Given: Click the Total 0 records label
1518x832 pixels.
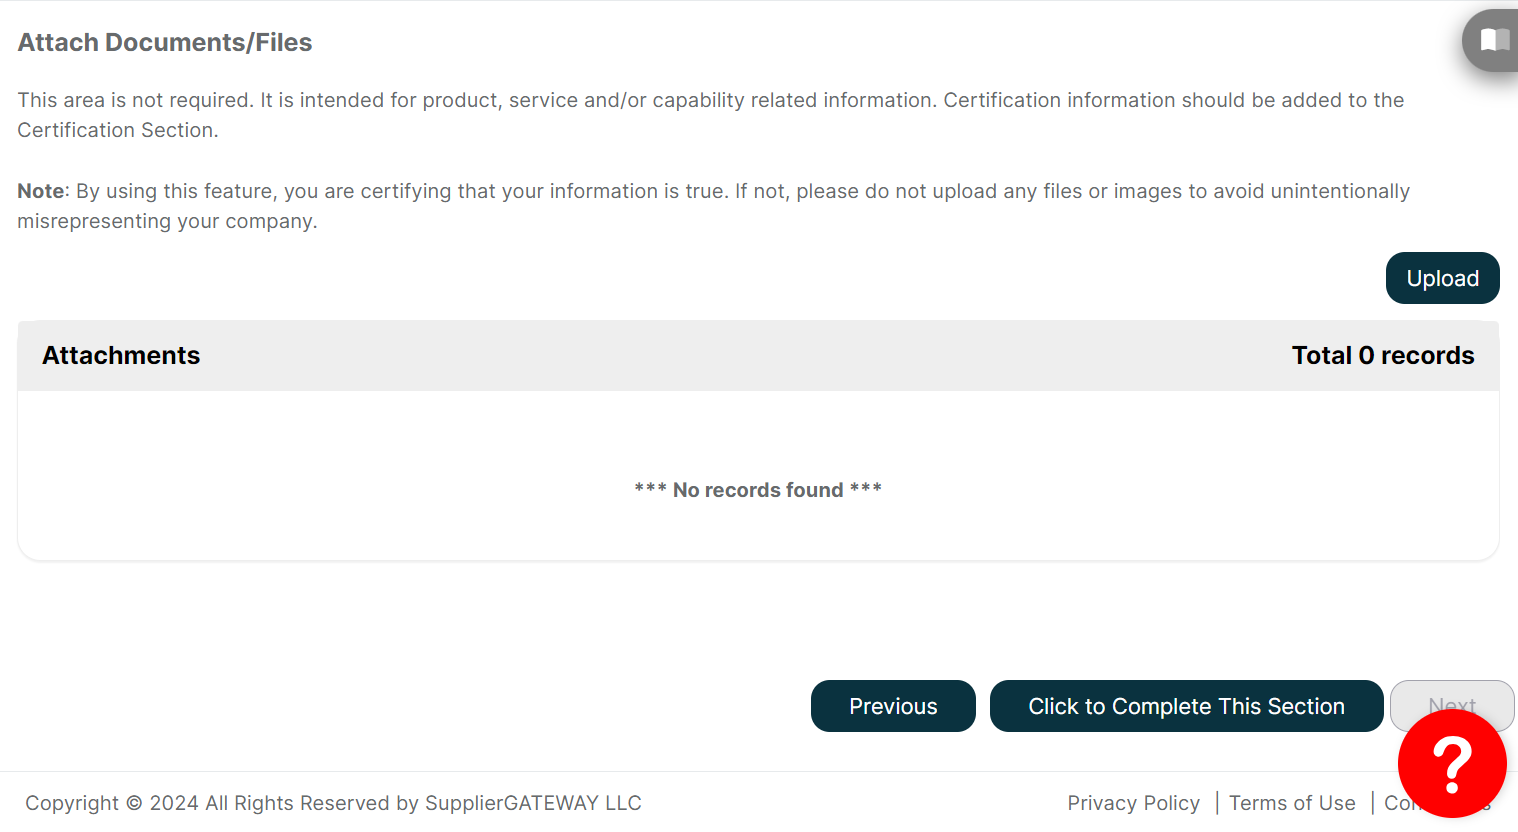Looking at the screenshot, I should click(x=1383, y=355).
